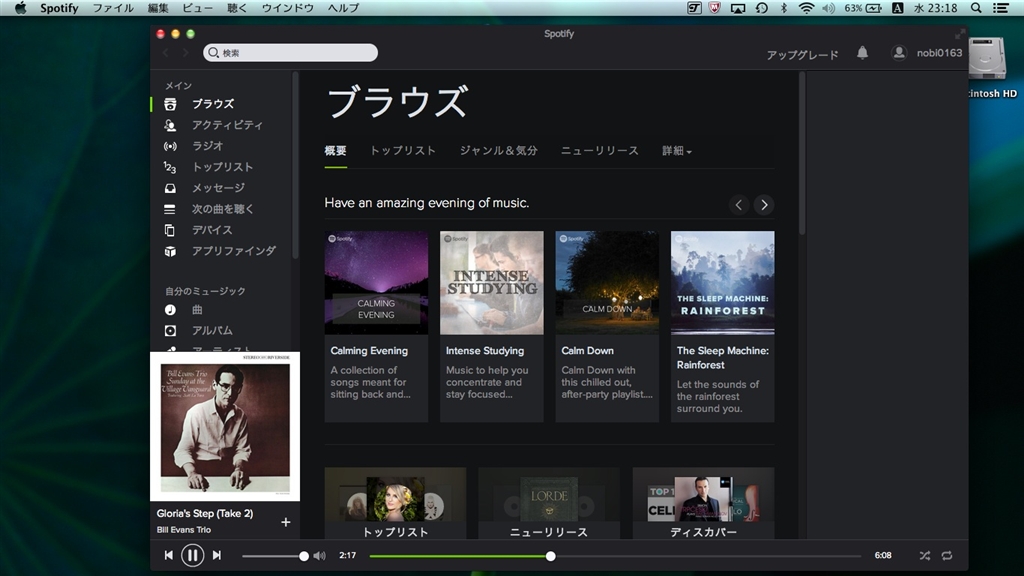Click the notifications bell icon
The image size is (1024, 576).
click(x=862, y=53)
